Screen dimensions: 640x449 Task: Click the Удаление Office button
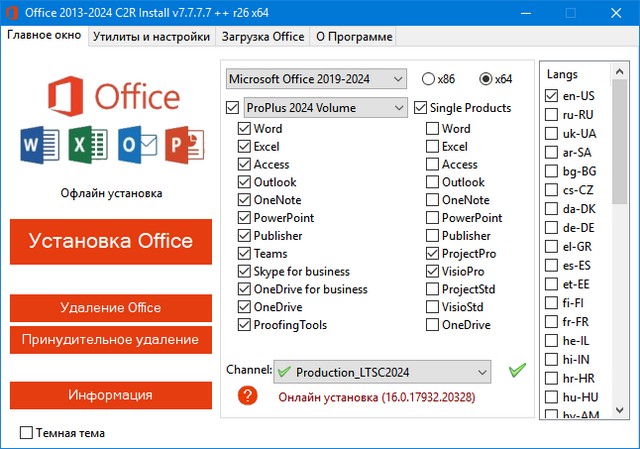[x=111, y=307]
